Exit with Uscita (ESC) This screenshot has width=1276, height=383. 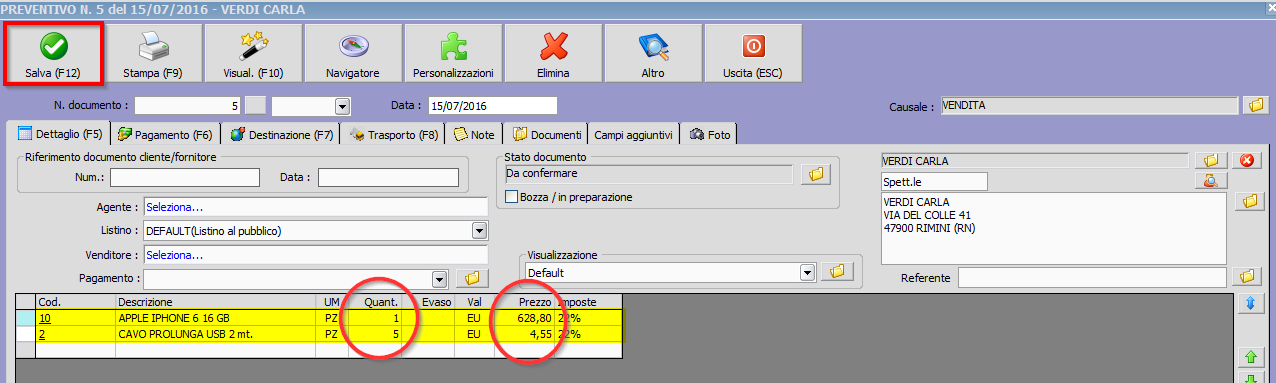[x=753, y=53]
